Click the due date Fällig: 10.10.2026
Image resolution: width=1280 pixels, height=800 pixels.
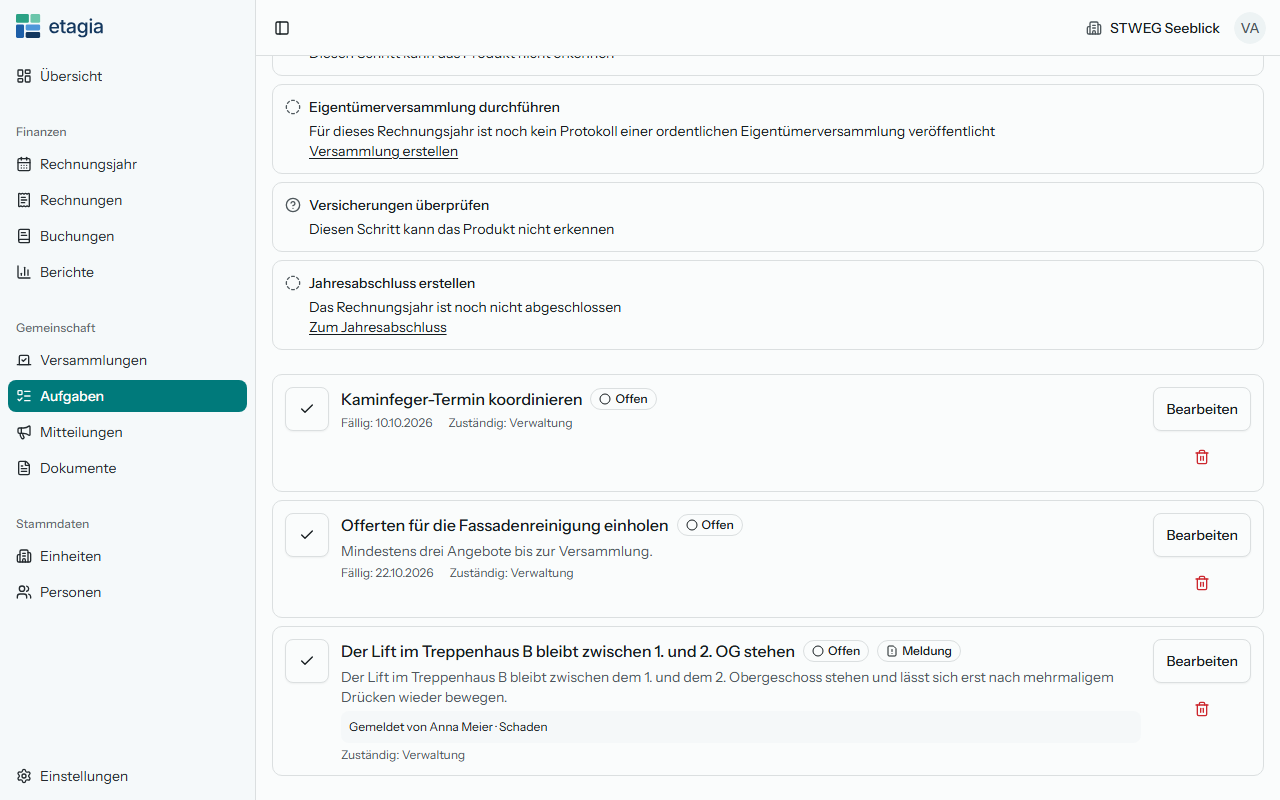387,423
